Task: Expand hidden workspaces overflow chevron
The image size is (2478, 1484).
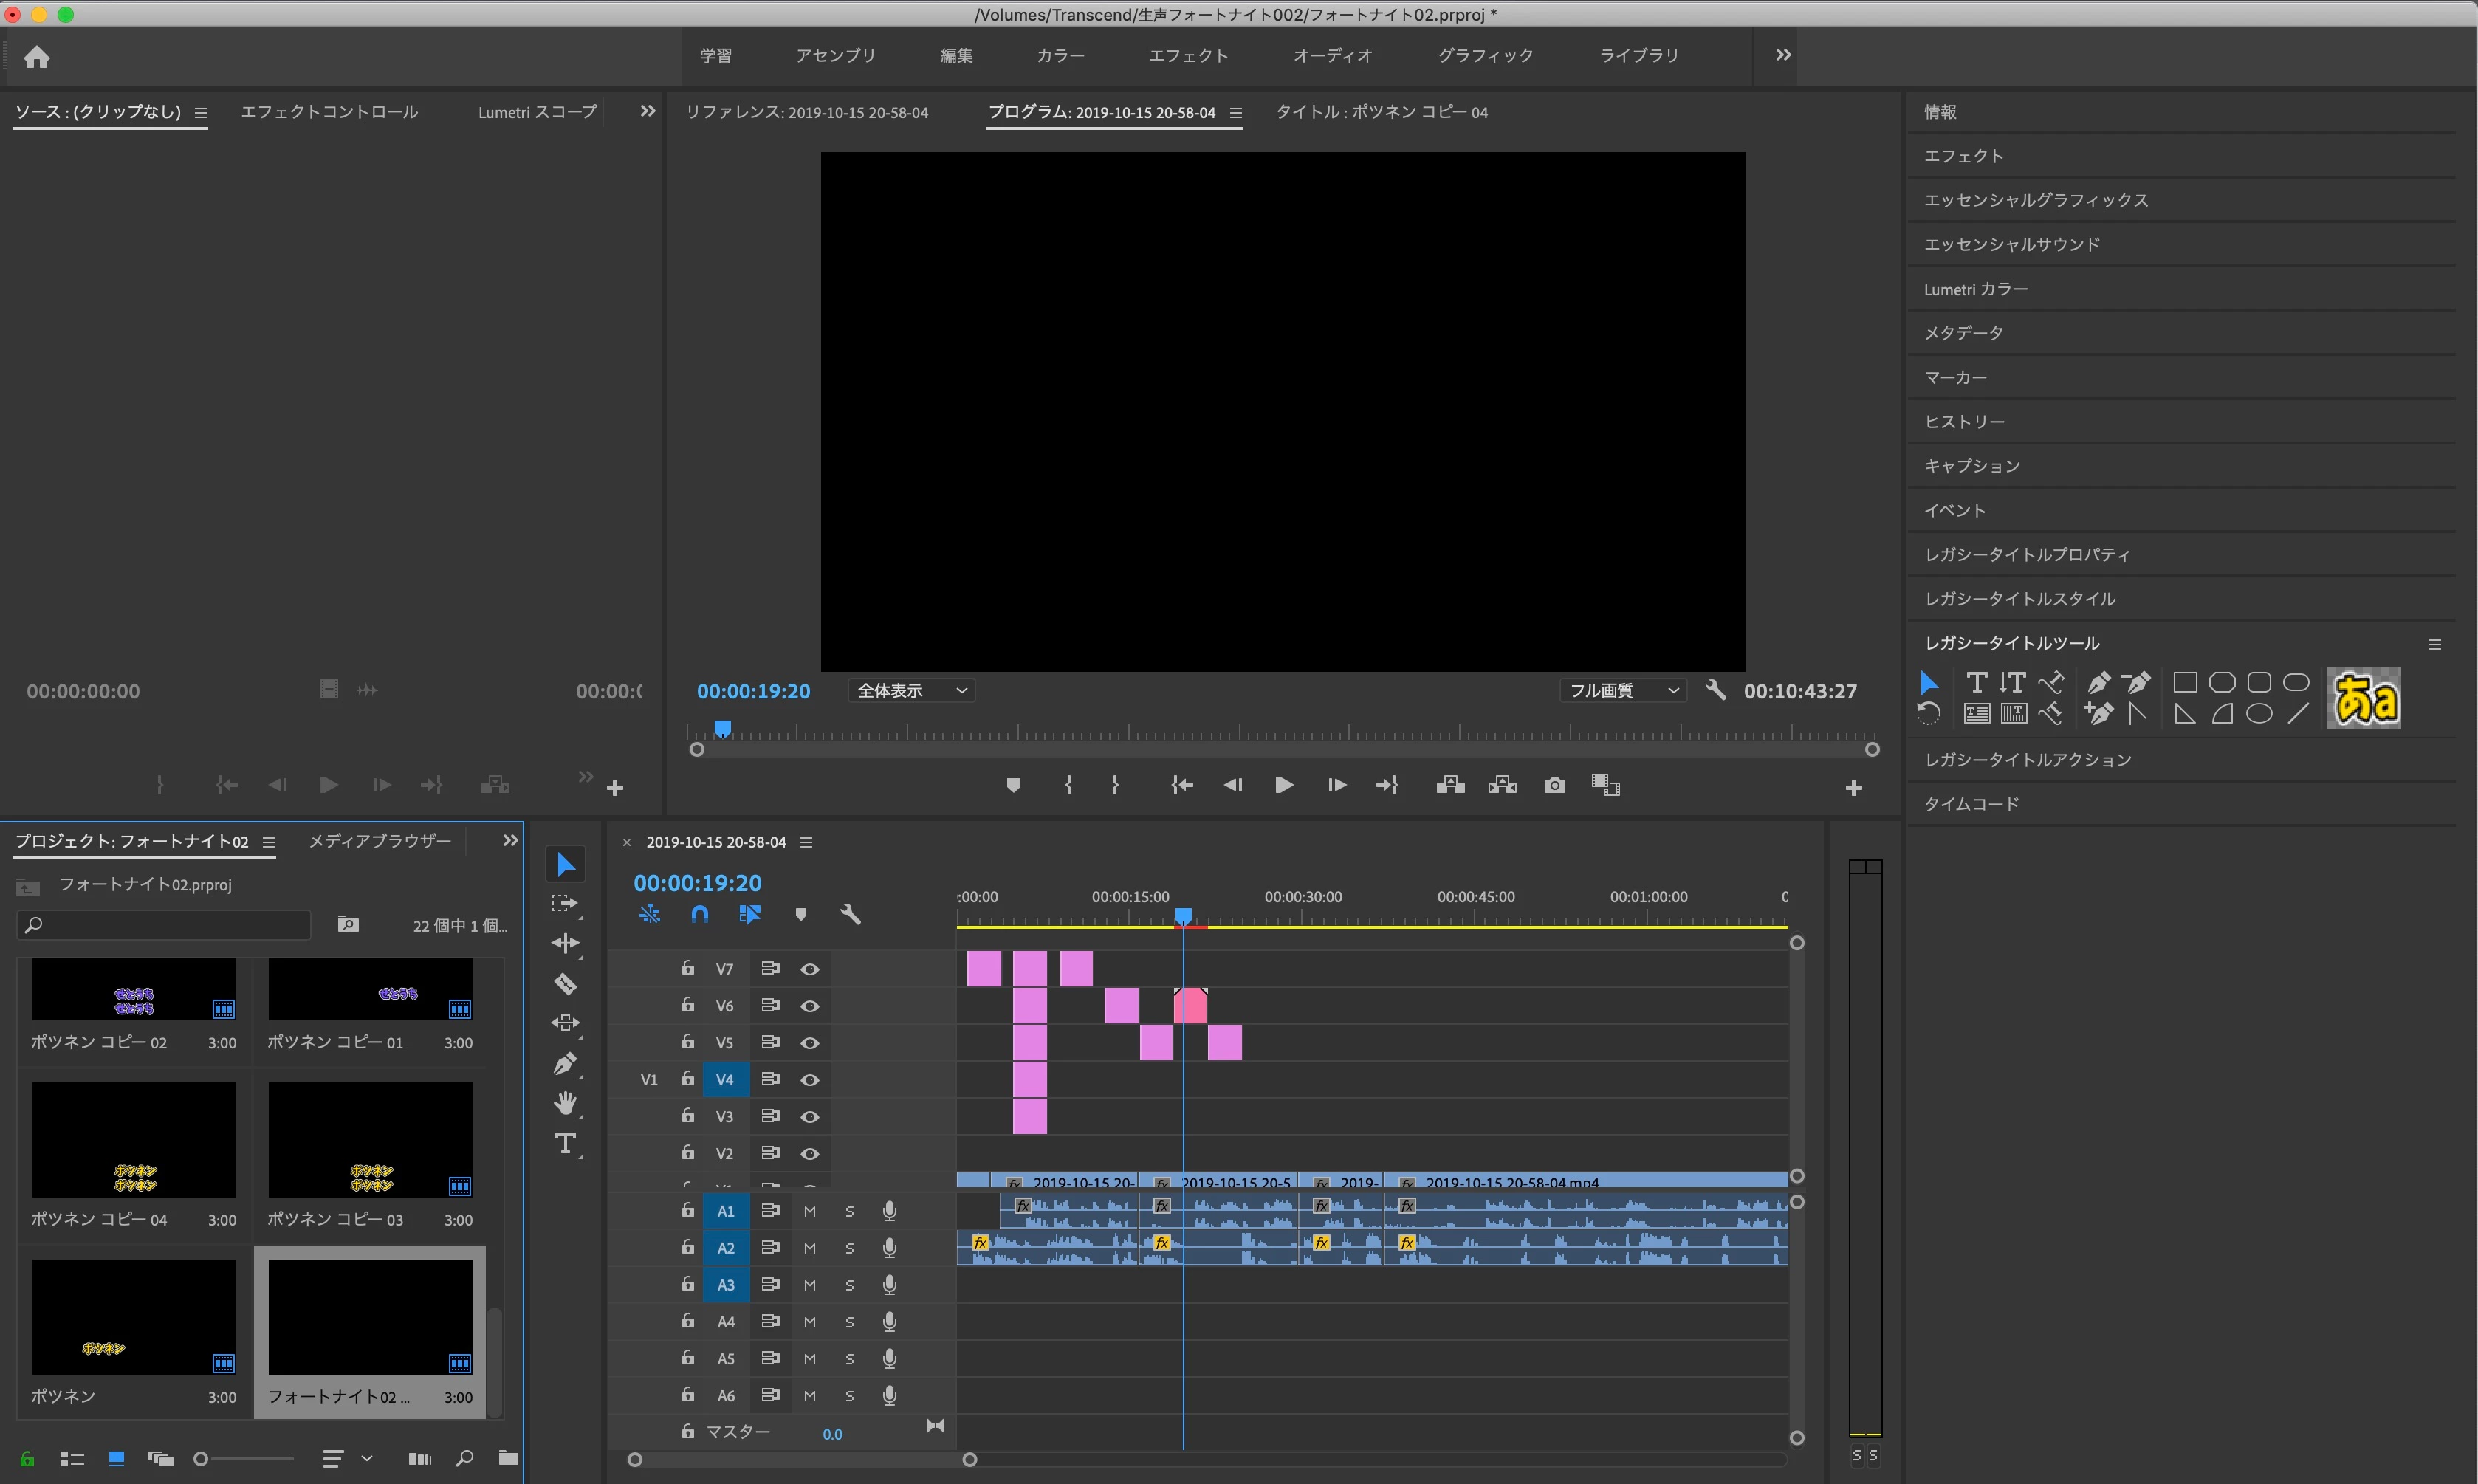Action: tap(1782, 55)
